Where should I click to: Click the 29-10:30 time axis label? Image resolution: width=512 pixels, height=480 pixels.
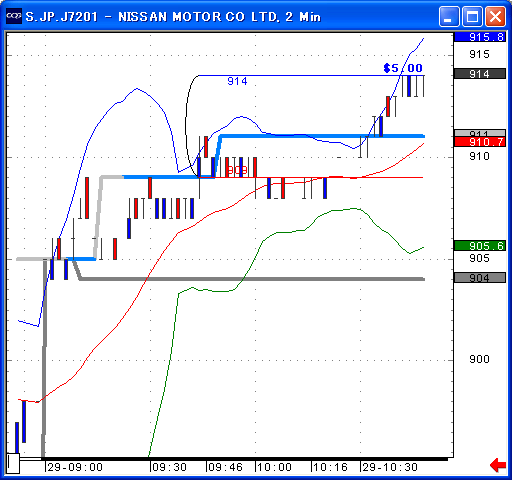tap(390, 467)
